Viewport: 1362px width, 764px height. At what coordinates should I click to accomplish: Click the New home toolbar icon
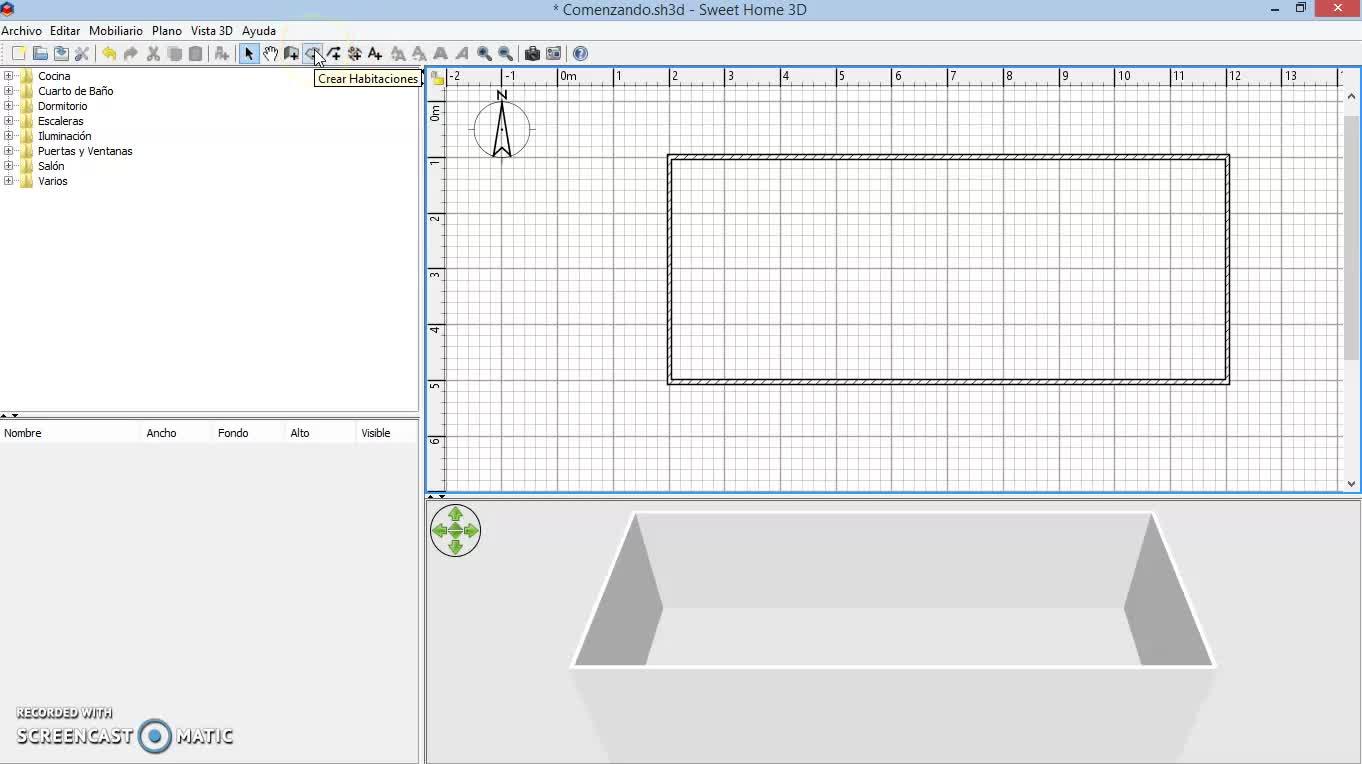18,54
